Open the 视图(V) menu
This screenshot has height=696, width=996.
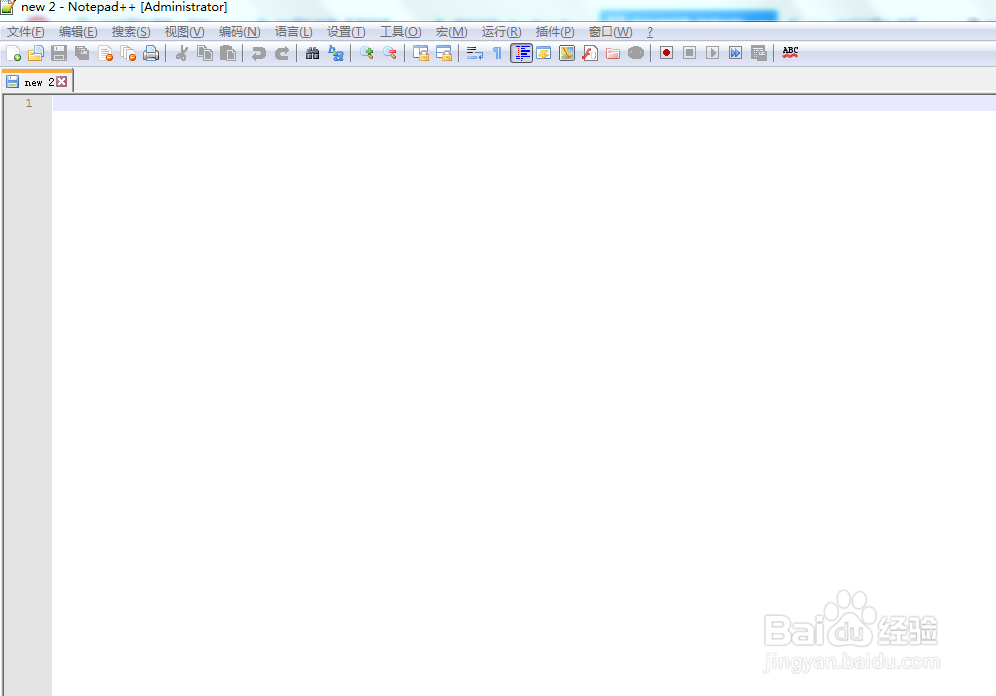[x=184, y=32]
